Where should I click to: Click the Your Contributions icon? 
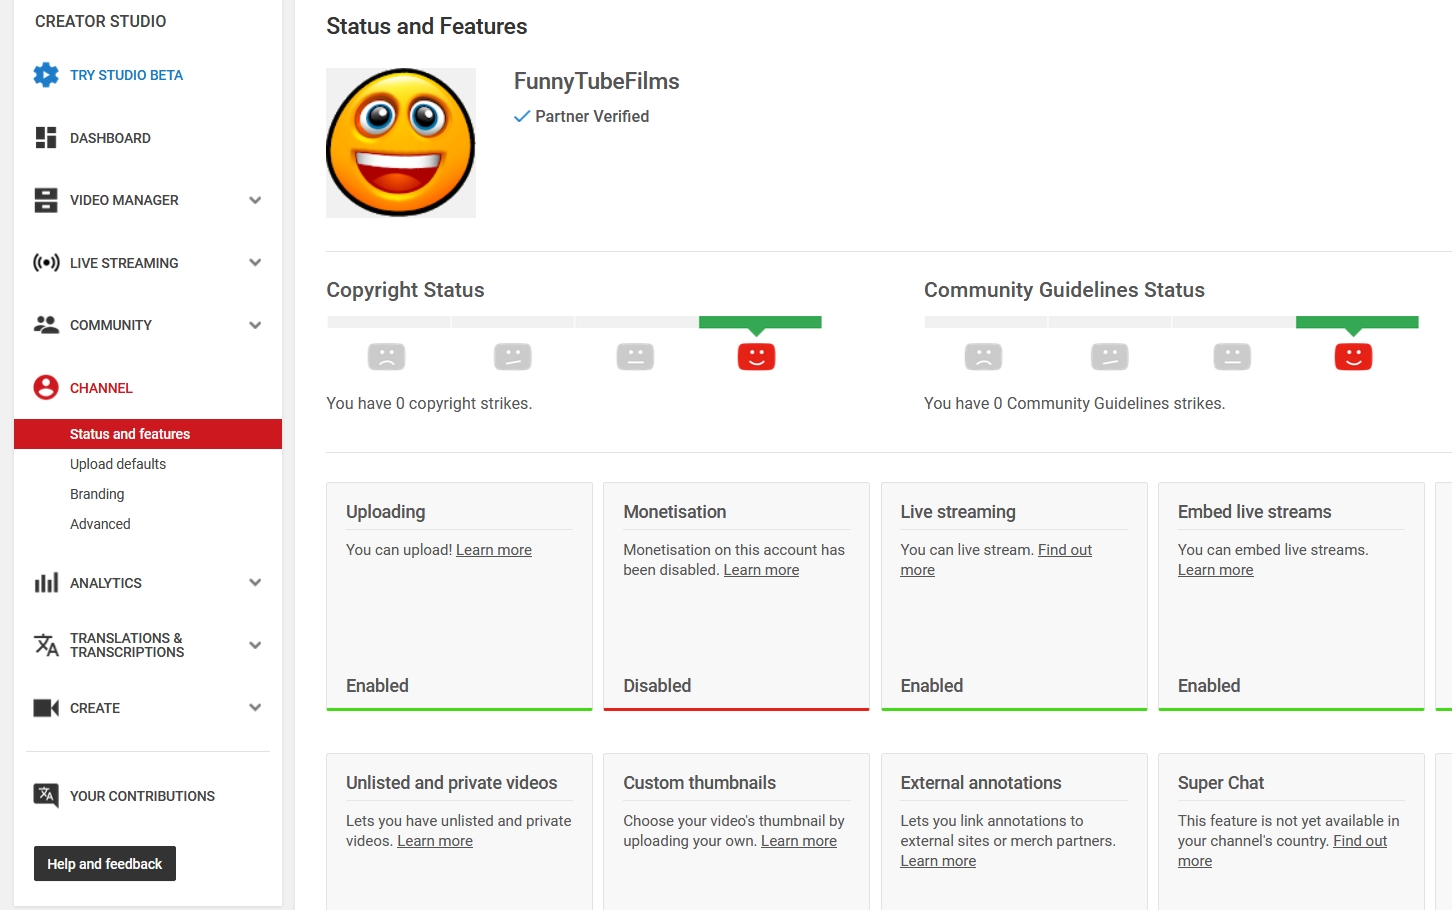[x=46, y=796]
